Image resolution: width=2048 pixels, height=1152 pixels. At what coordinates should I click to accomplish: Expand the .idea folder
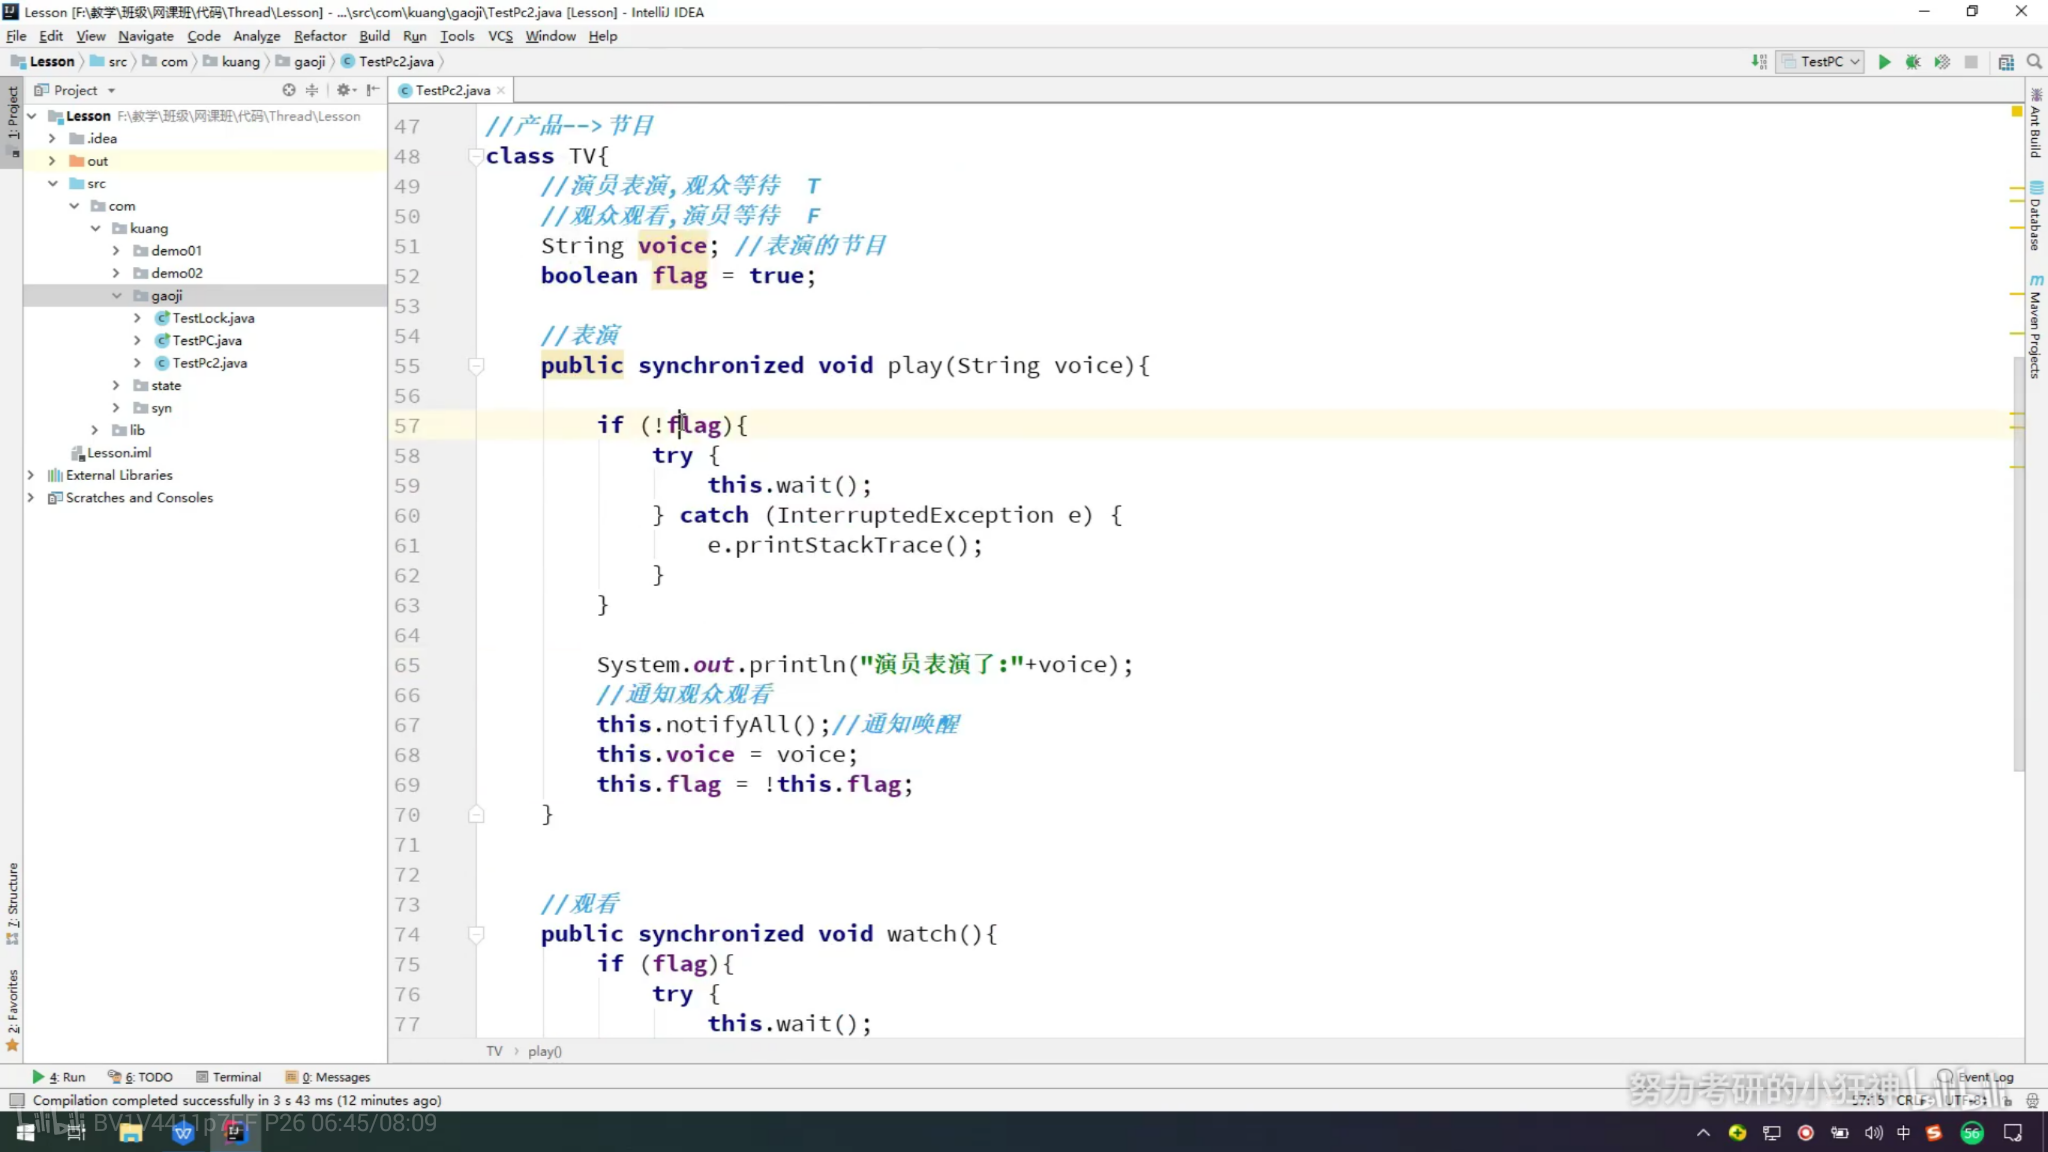pyautogui.click(x=52, y=138)
